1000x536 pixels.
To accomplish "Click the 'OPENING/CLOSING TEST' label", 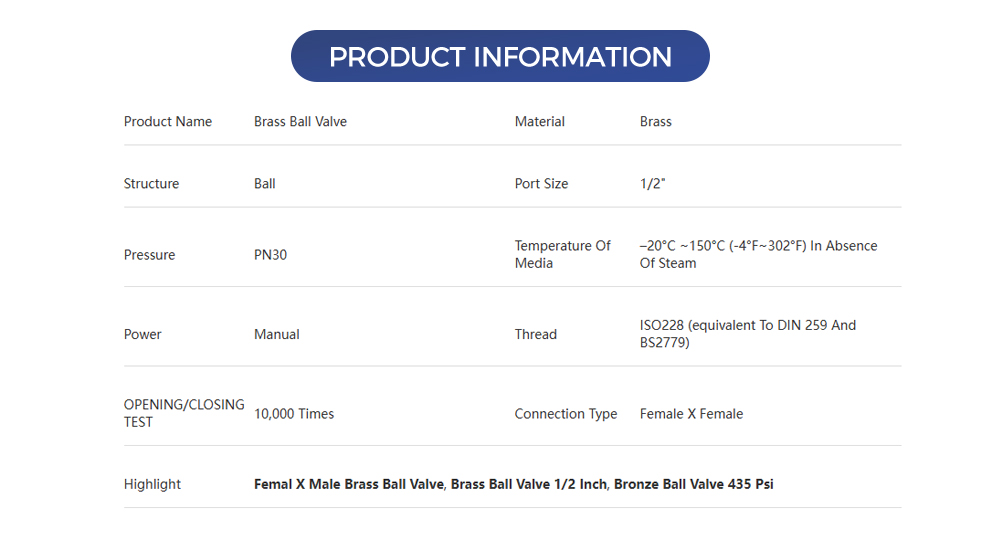I will pyautogui.click(x=183, y=413).
